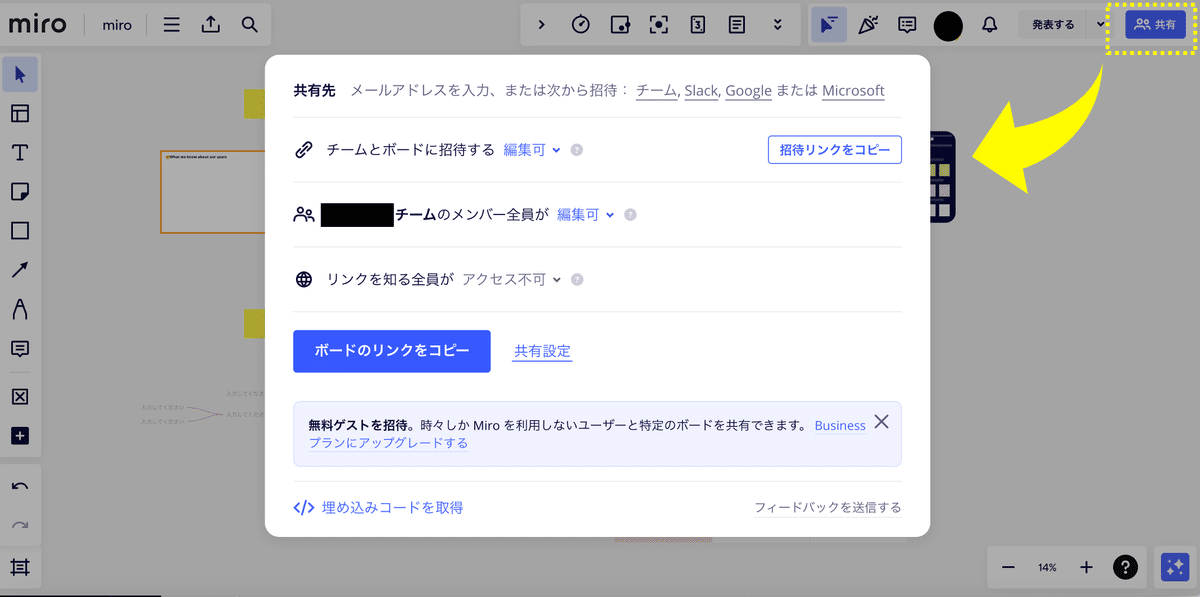Select the Connection line arrow tool
Screen dimensions: 1200x597
click(x=20, y=270)
